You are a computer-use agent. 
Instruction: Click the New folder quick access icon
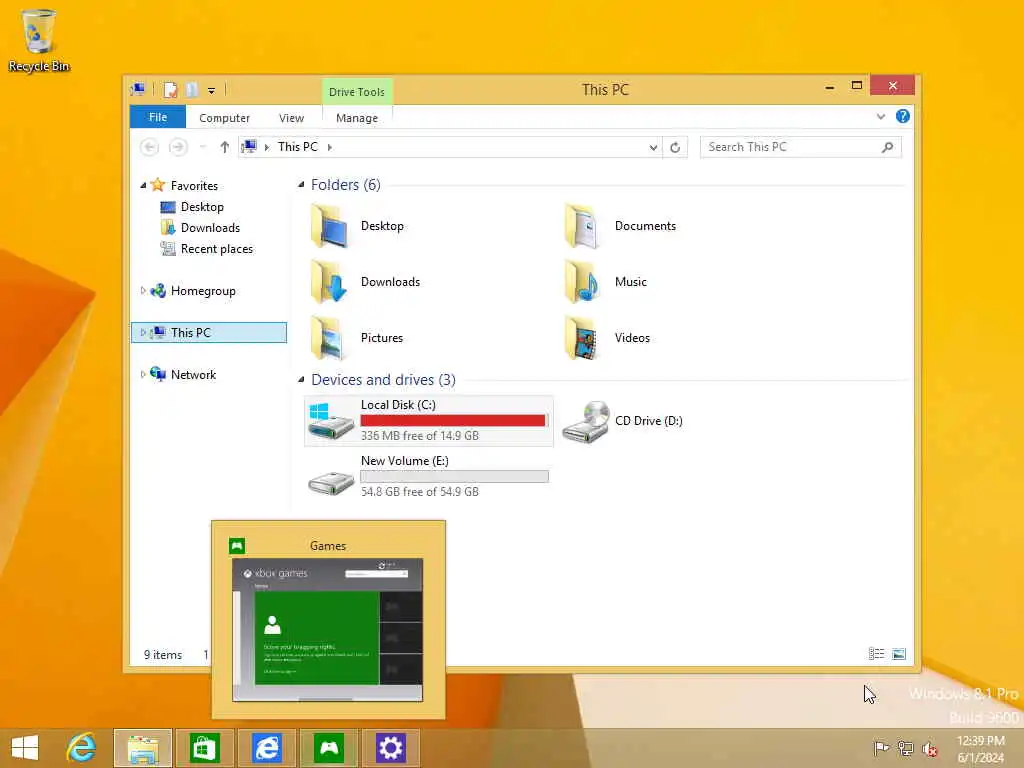pos(191,90)
